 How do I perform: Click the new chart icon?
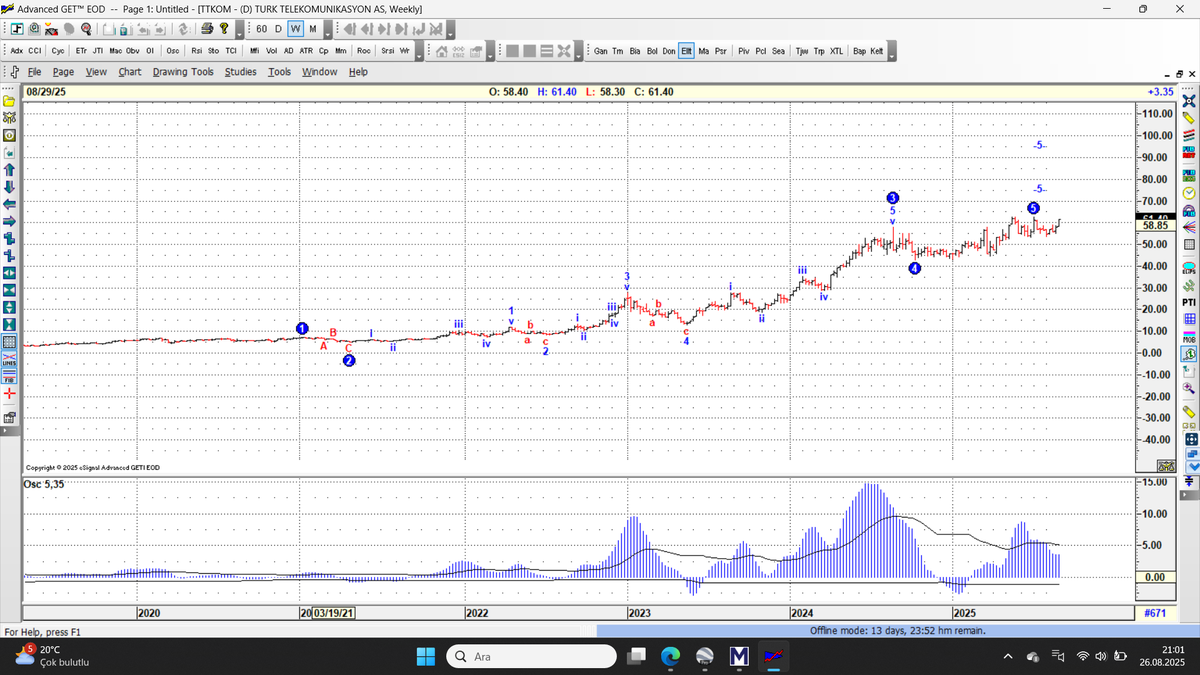(x=17, y=28)
